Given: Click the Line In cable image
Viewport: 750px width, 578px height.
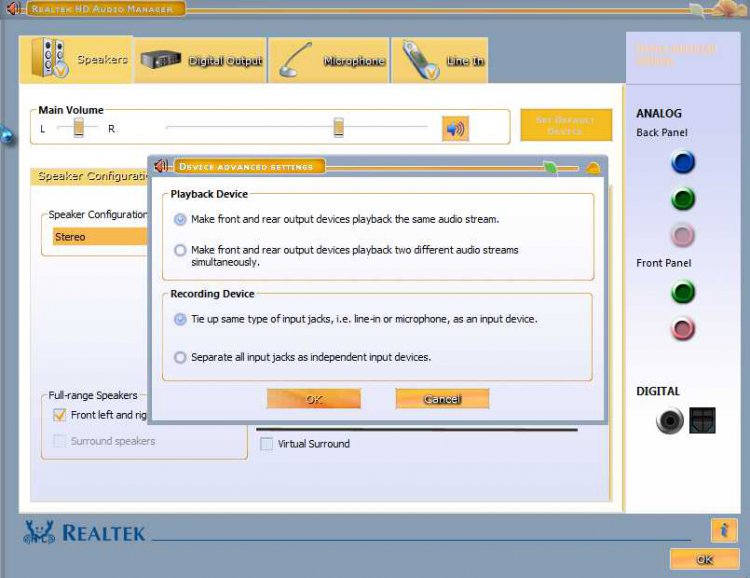Looking at the screenshot, I should (421, 60).
